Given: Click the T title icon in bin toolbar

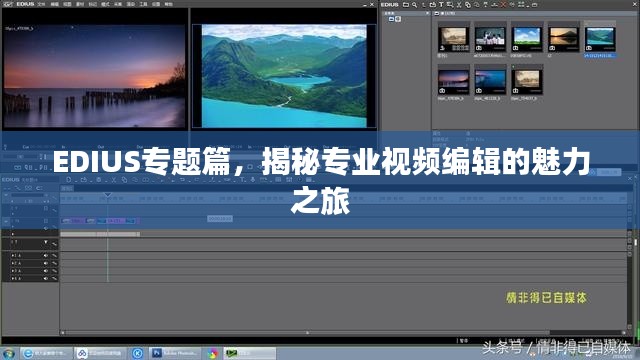Looking at the screenshot, I should coord(441,4).
